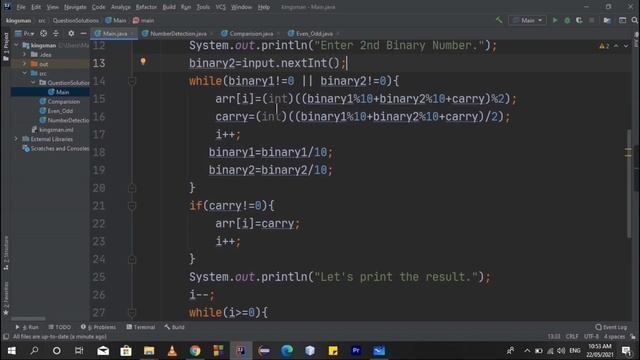Click the editor vertical scrollbar
This screenshot has height=360, width=640.
pos(629,183)
